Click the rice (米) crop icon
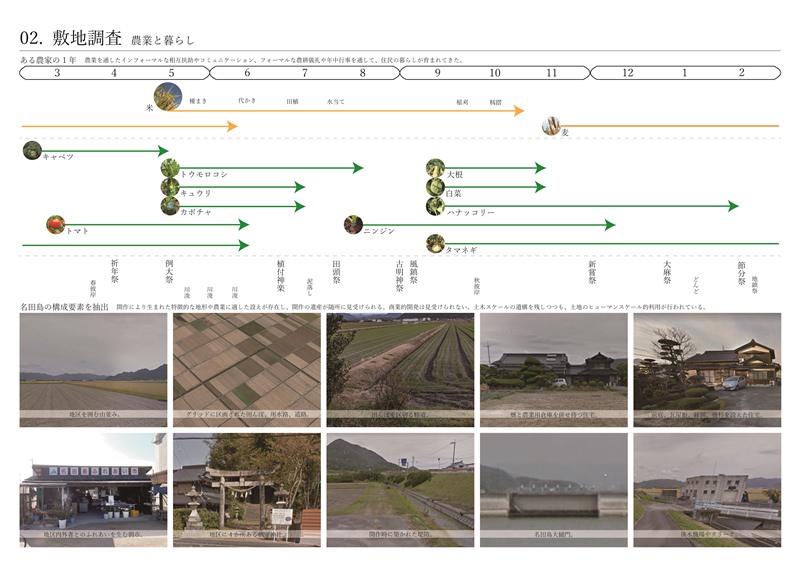Viewport: 800px width, 566px height. tap(168, 95)
